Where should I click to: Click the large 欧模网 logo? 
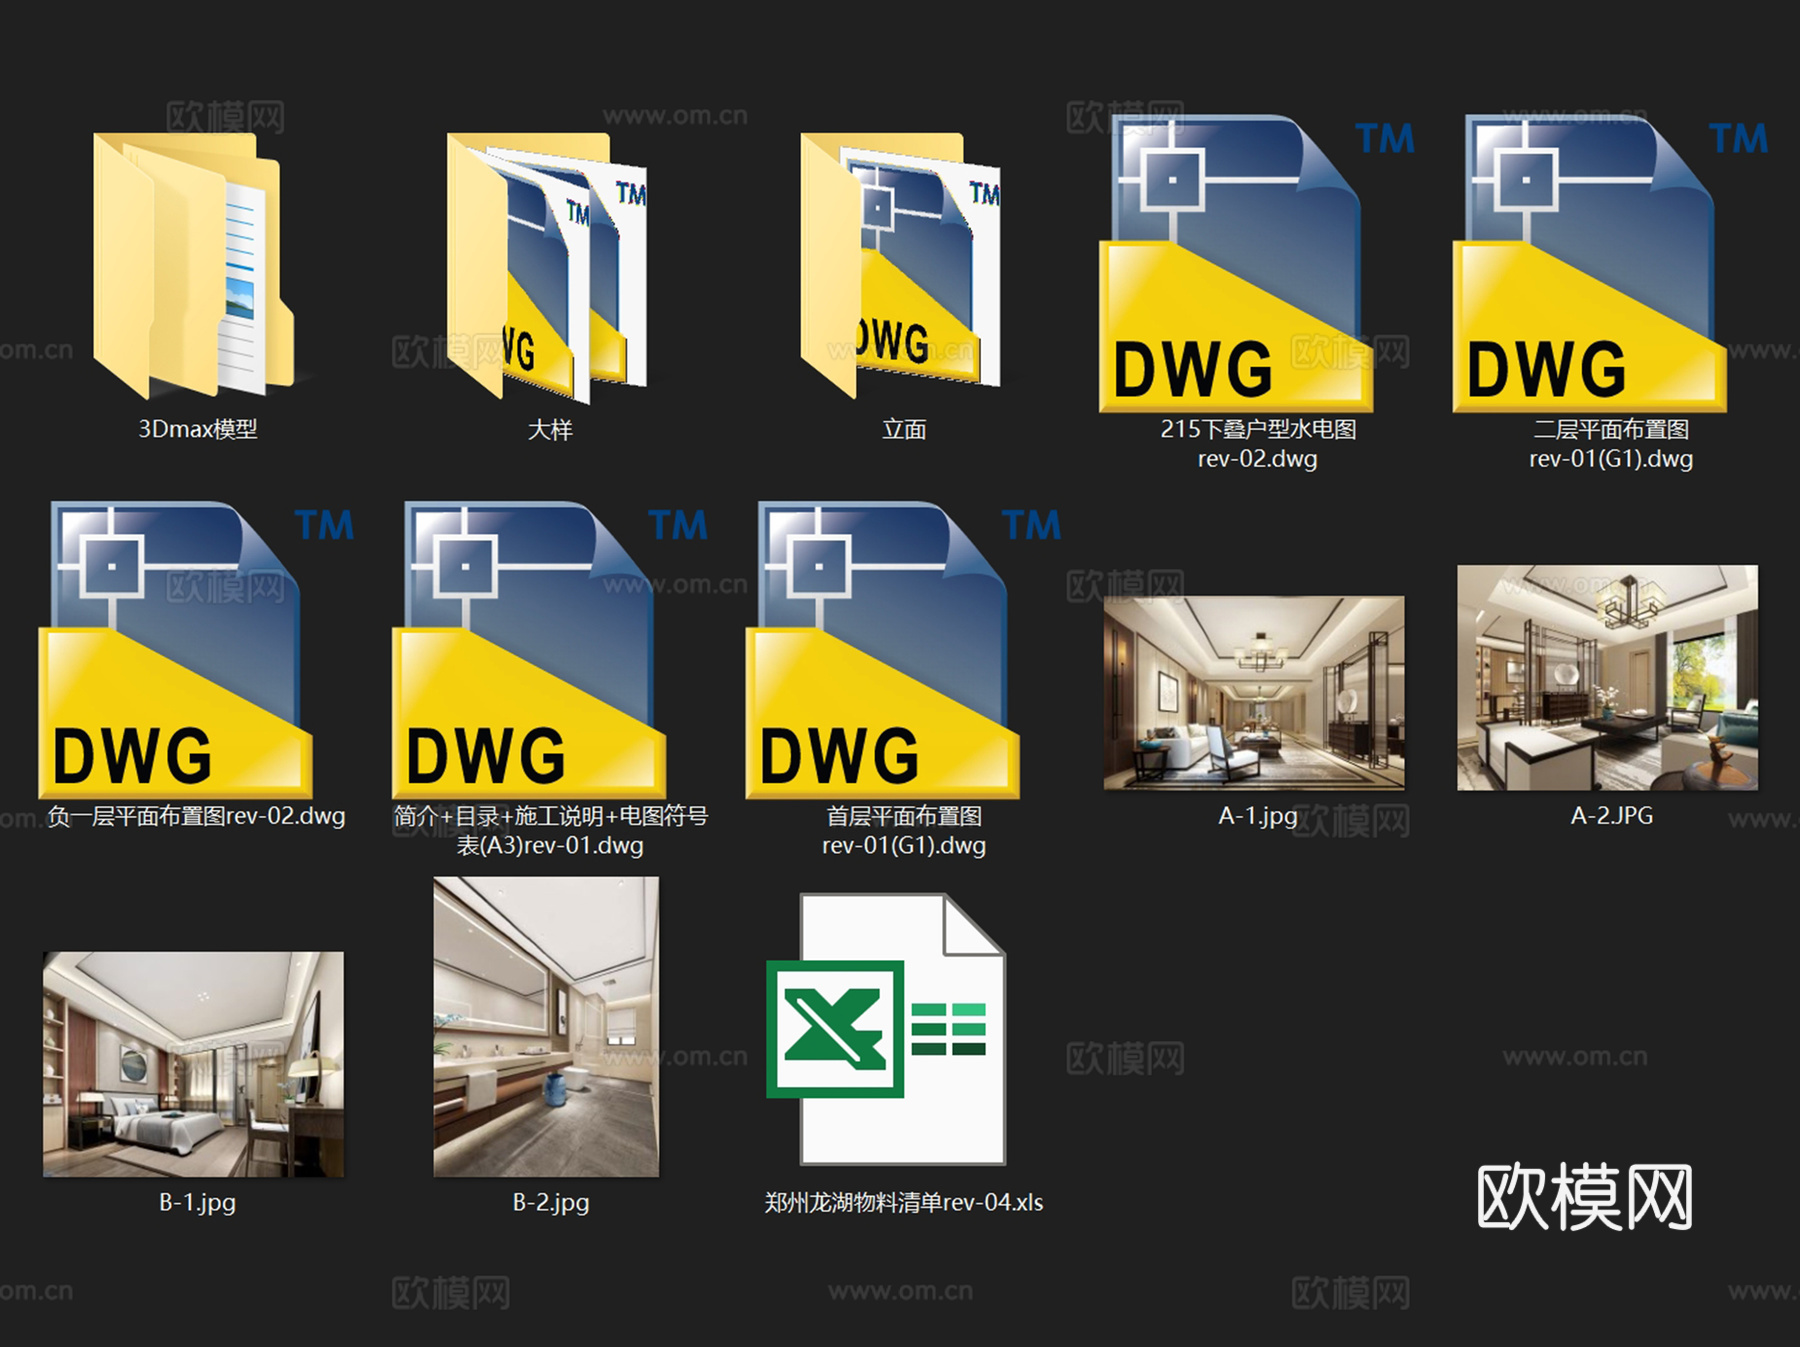tap(1584, 1197)
